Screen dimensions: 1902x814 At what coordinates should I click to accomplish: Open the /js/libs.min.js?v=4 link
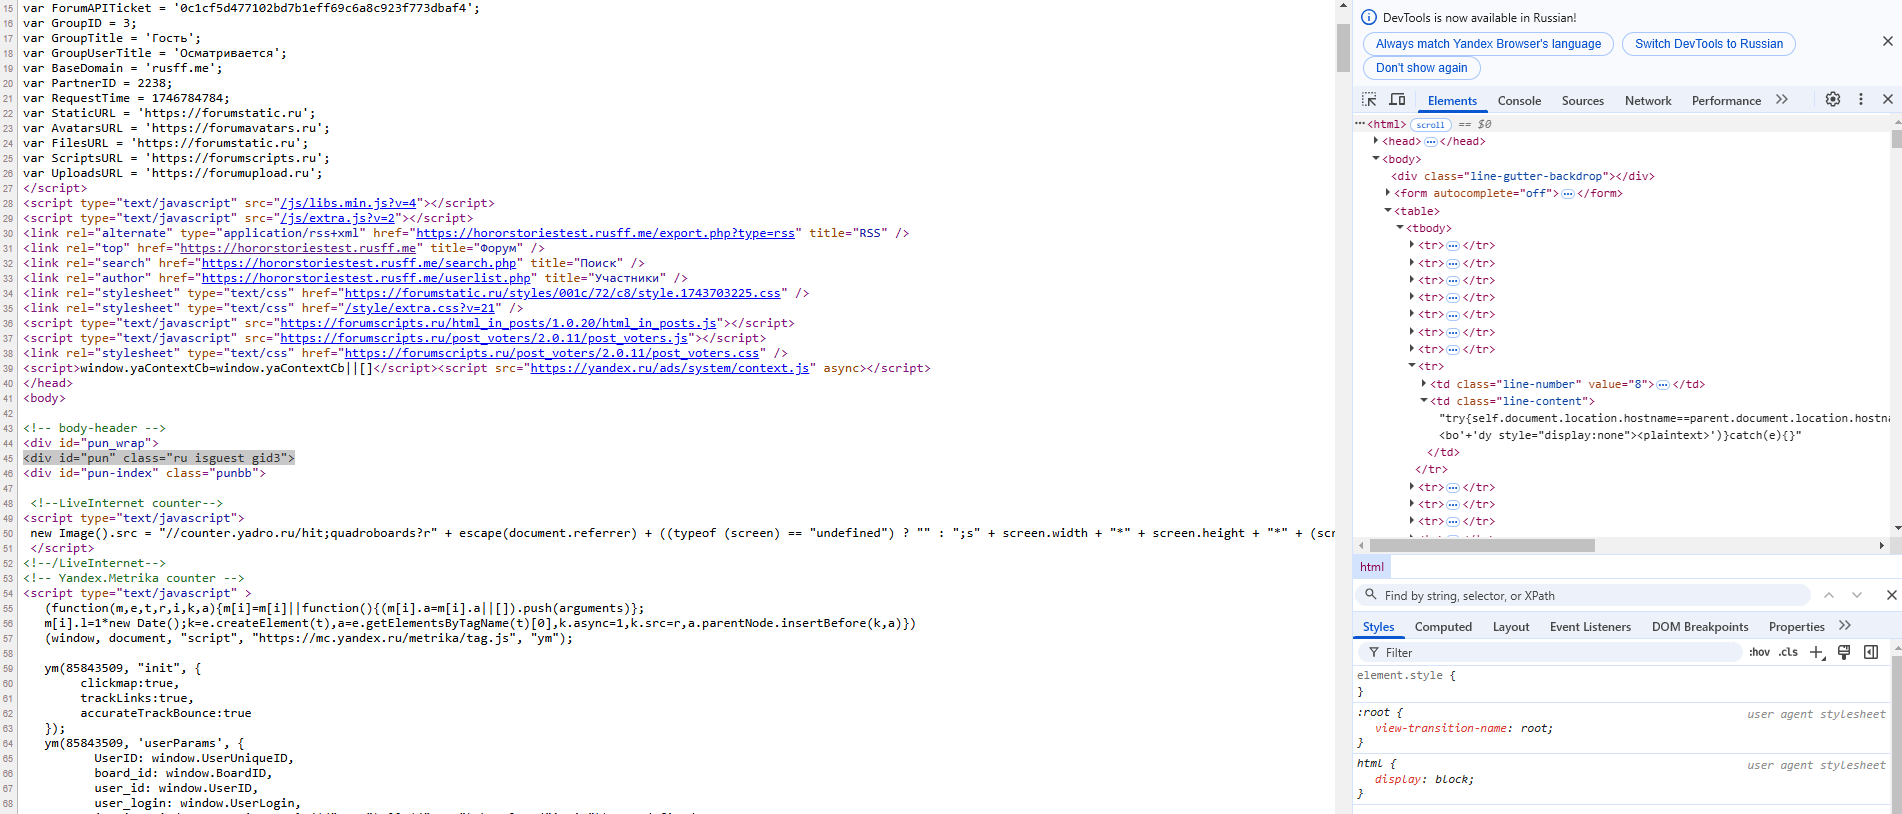pos(348,203)
